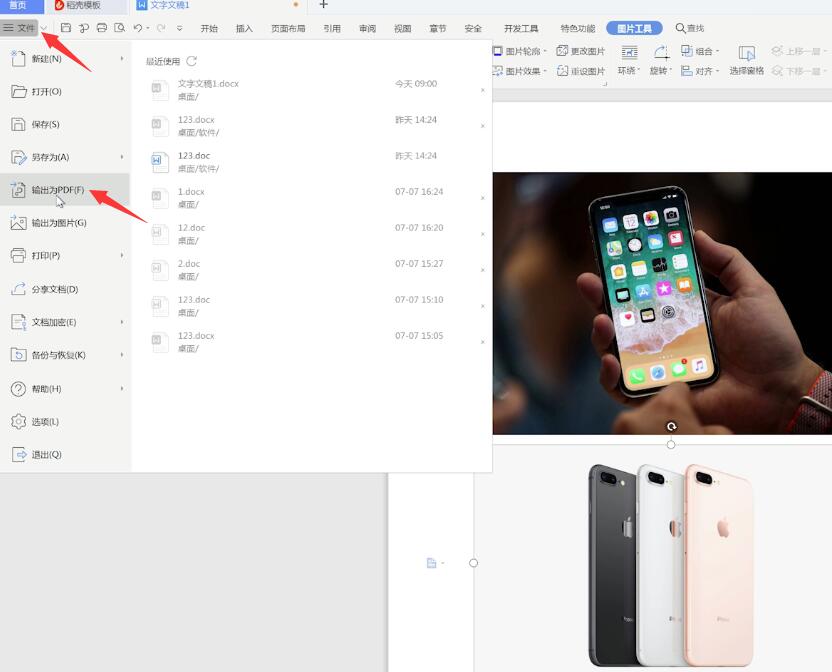
Task: Open the 页面布局 ribbon tab
Action: pos(288,28)
